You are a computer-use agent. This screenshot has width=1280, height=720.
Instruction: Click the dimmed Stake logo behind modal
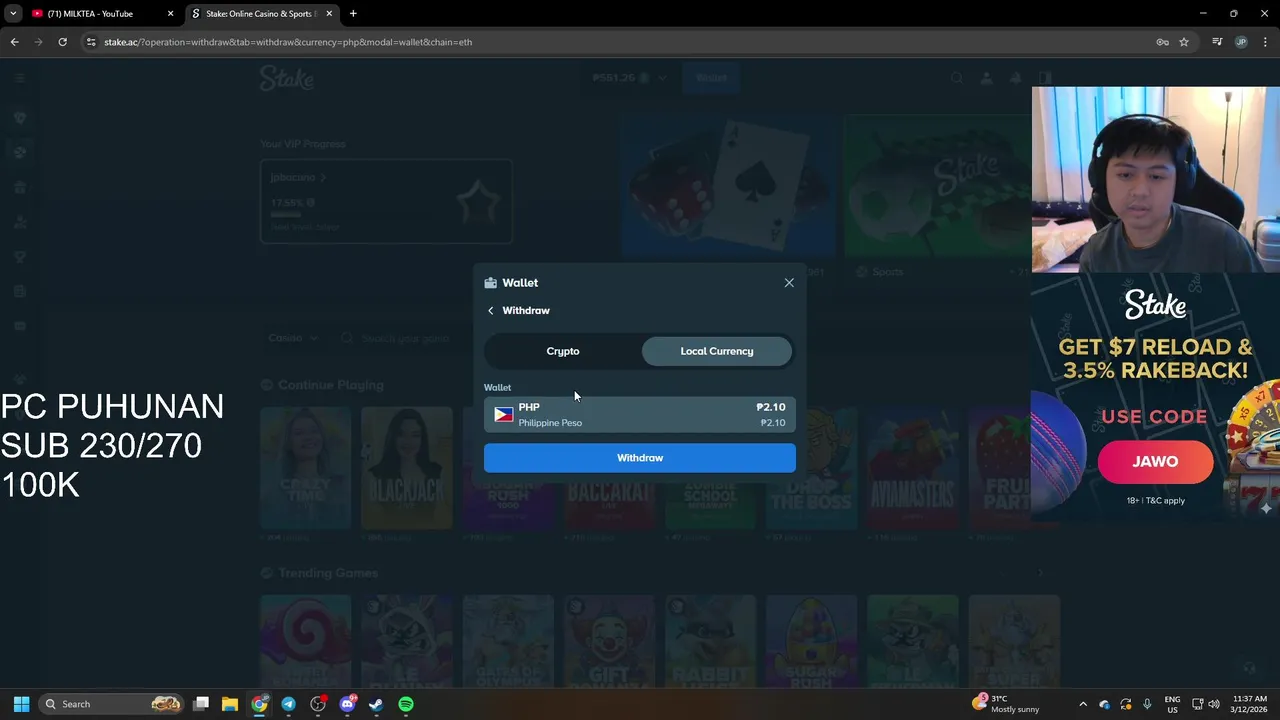click(x=287, y=78)
